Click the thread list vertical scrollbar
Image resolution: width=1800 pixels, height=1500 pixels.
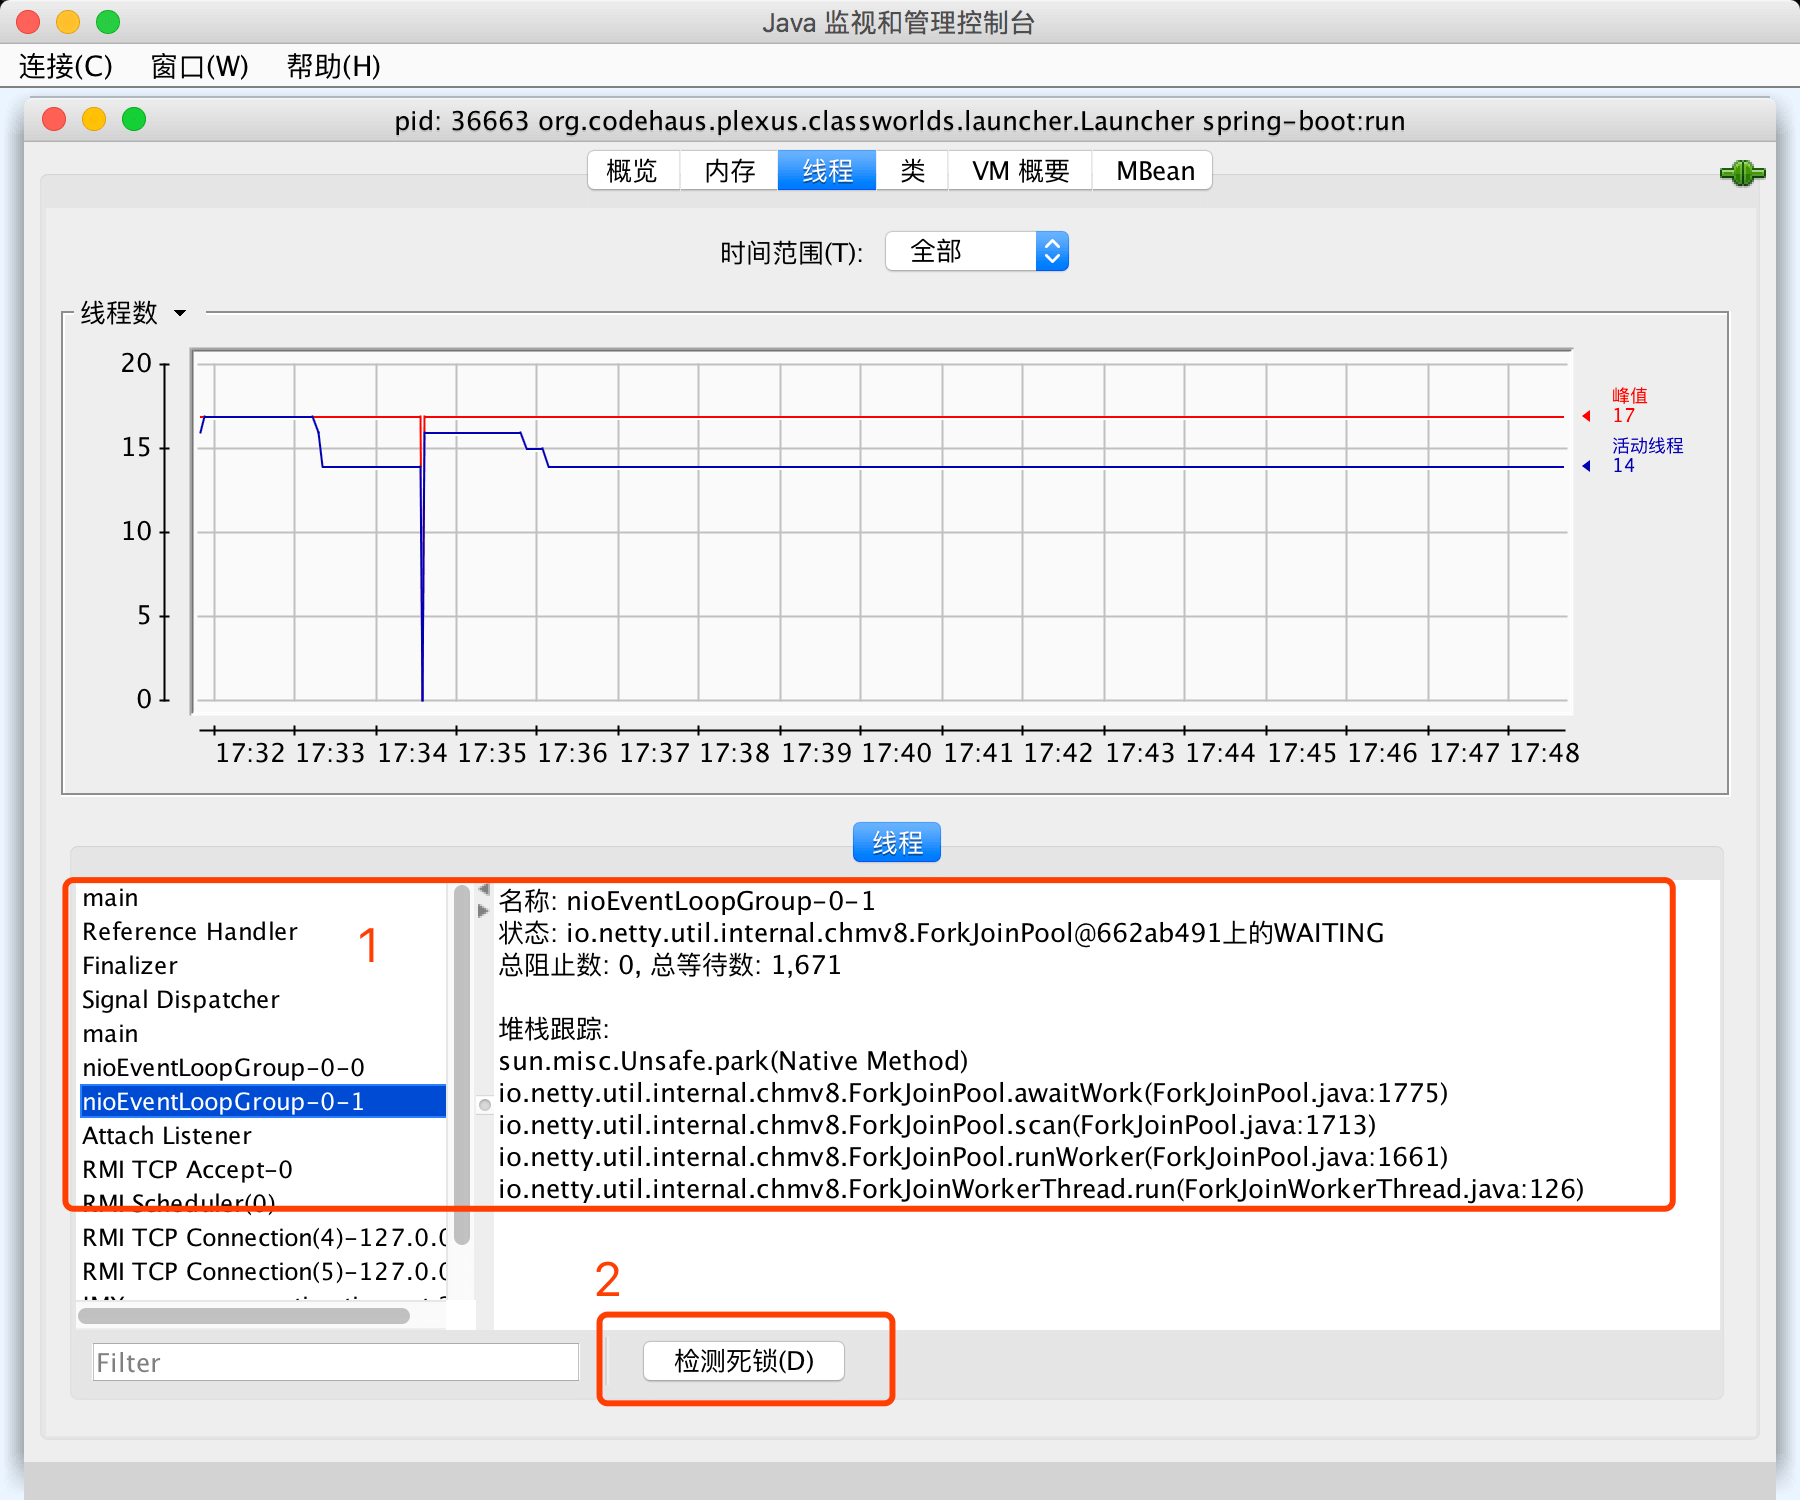461,1060
